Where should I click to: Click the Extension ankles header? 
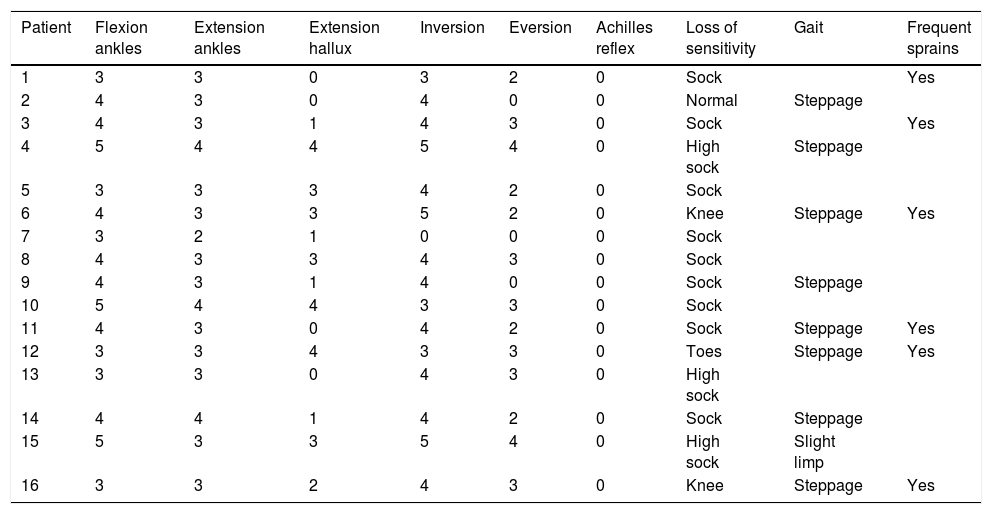229,38
